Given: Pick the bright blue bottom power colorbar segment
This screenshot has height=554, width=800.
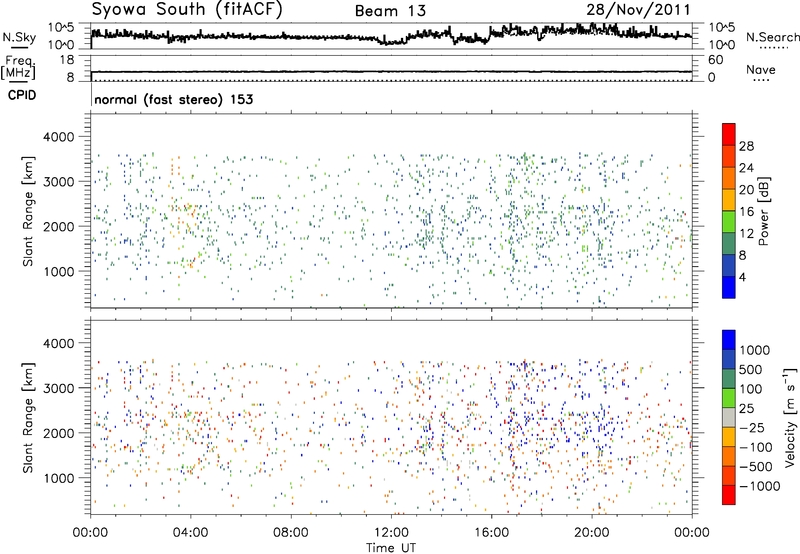Looking at the screenshot, I should tap(729, 287).
